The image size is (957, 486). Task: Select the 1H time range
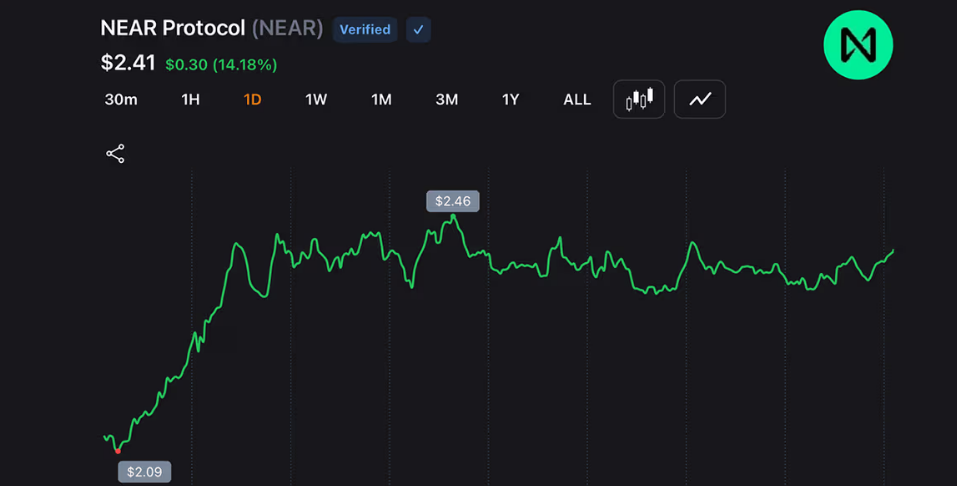click(x=190, y=100)
